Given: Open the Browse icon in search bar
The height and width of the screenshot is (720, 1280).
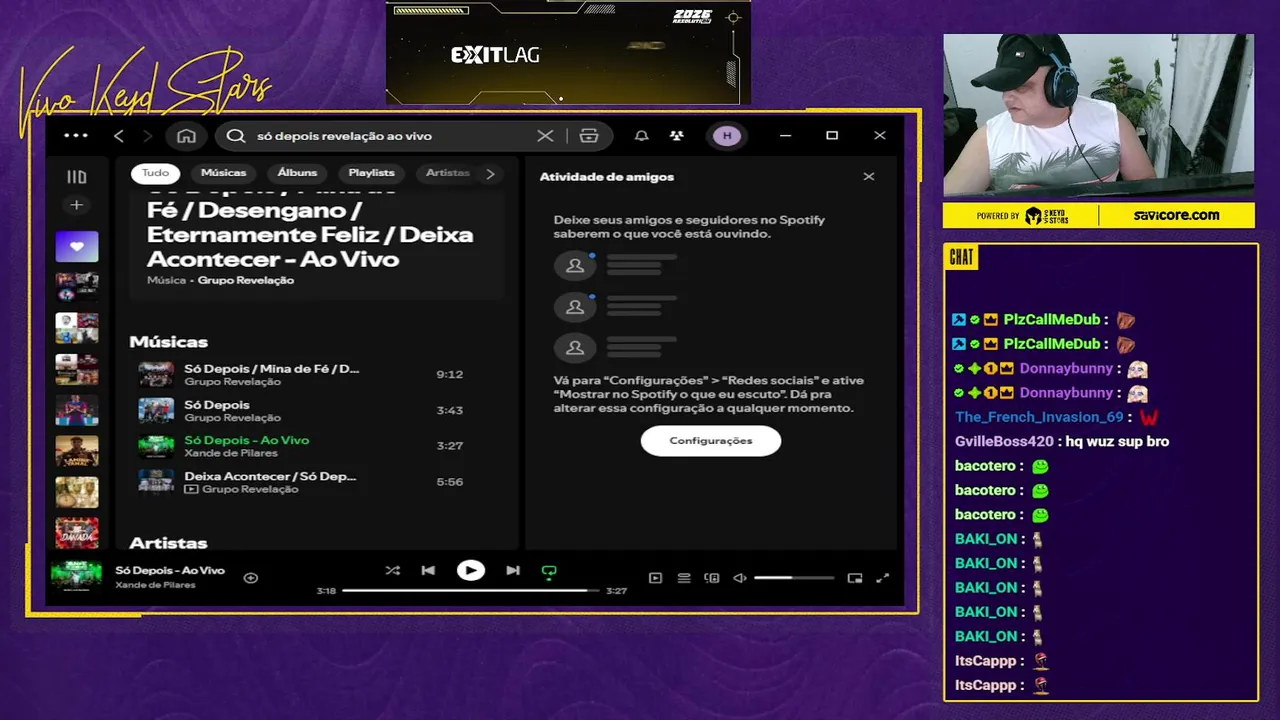Looking at the screenshot, I should pyautogui.click(x=589, y=136).
